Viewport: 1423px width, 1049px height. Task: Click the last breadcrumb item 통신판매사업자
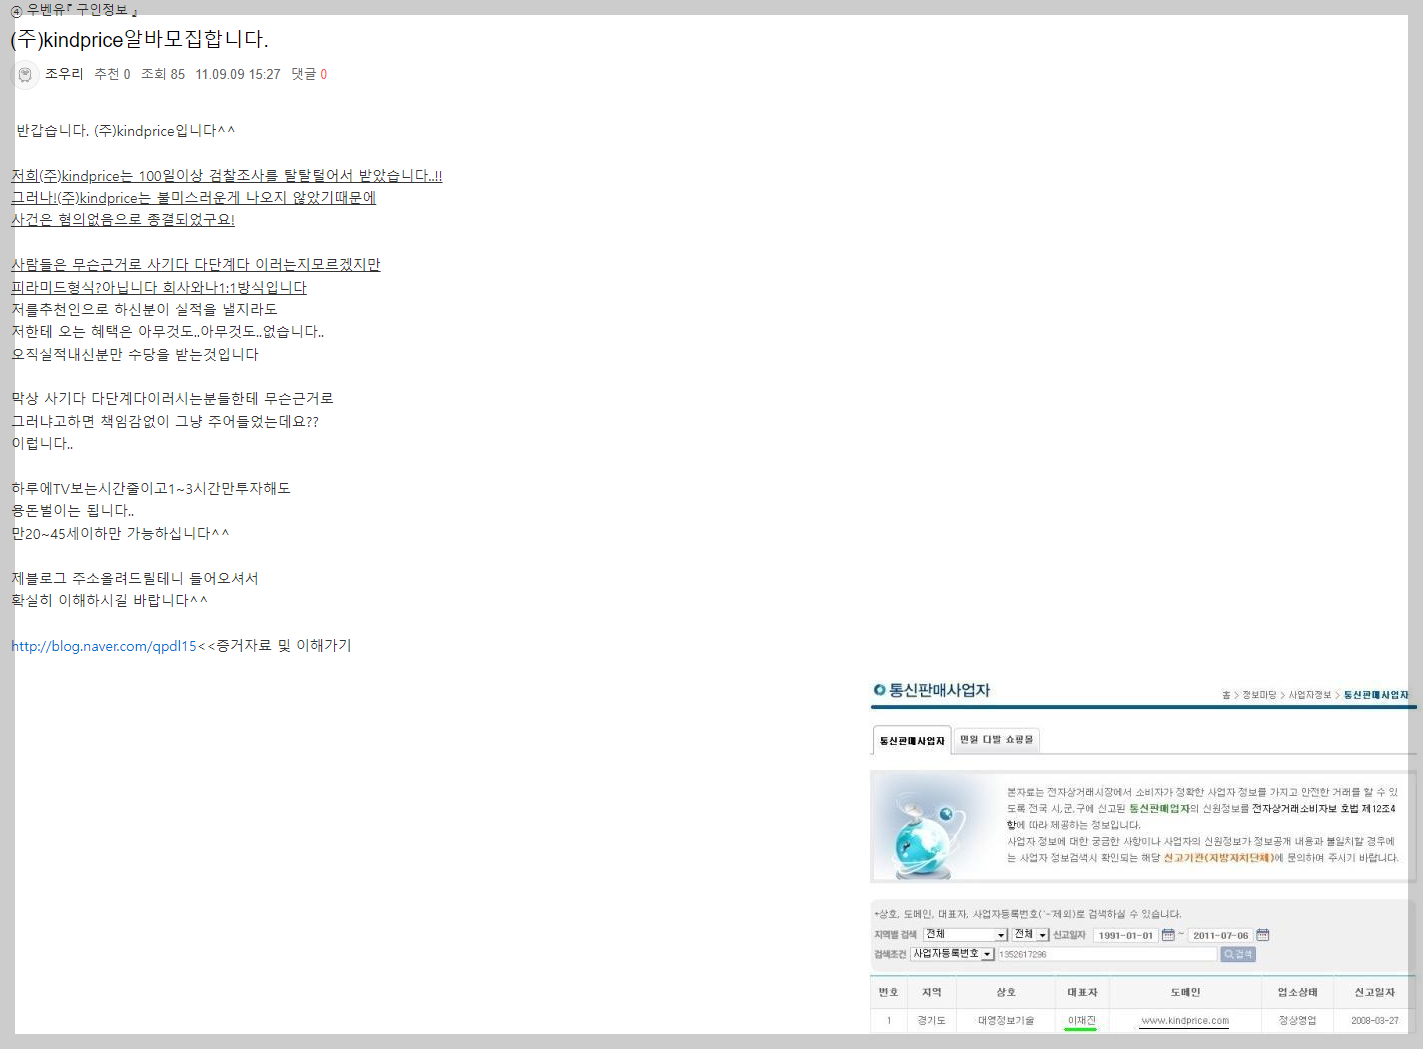coord(1375,695)
